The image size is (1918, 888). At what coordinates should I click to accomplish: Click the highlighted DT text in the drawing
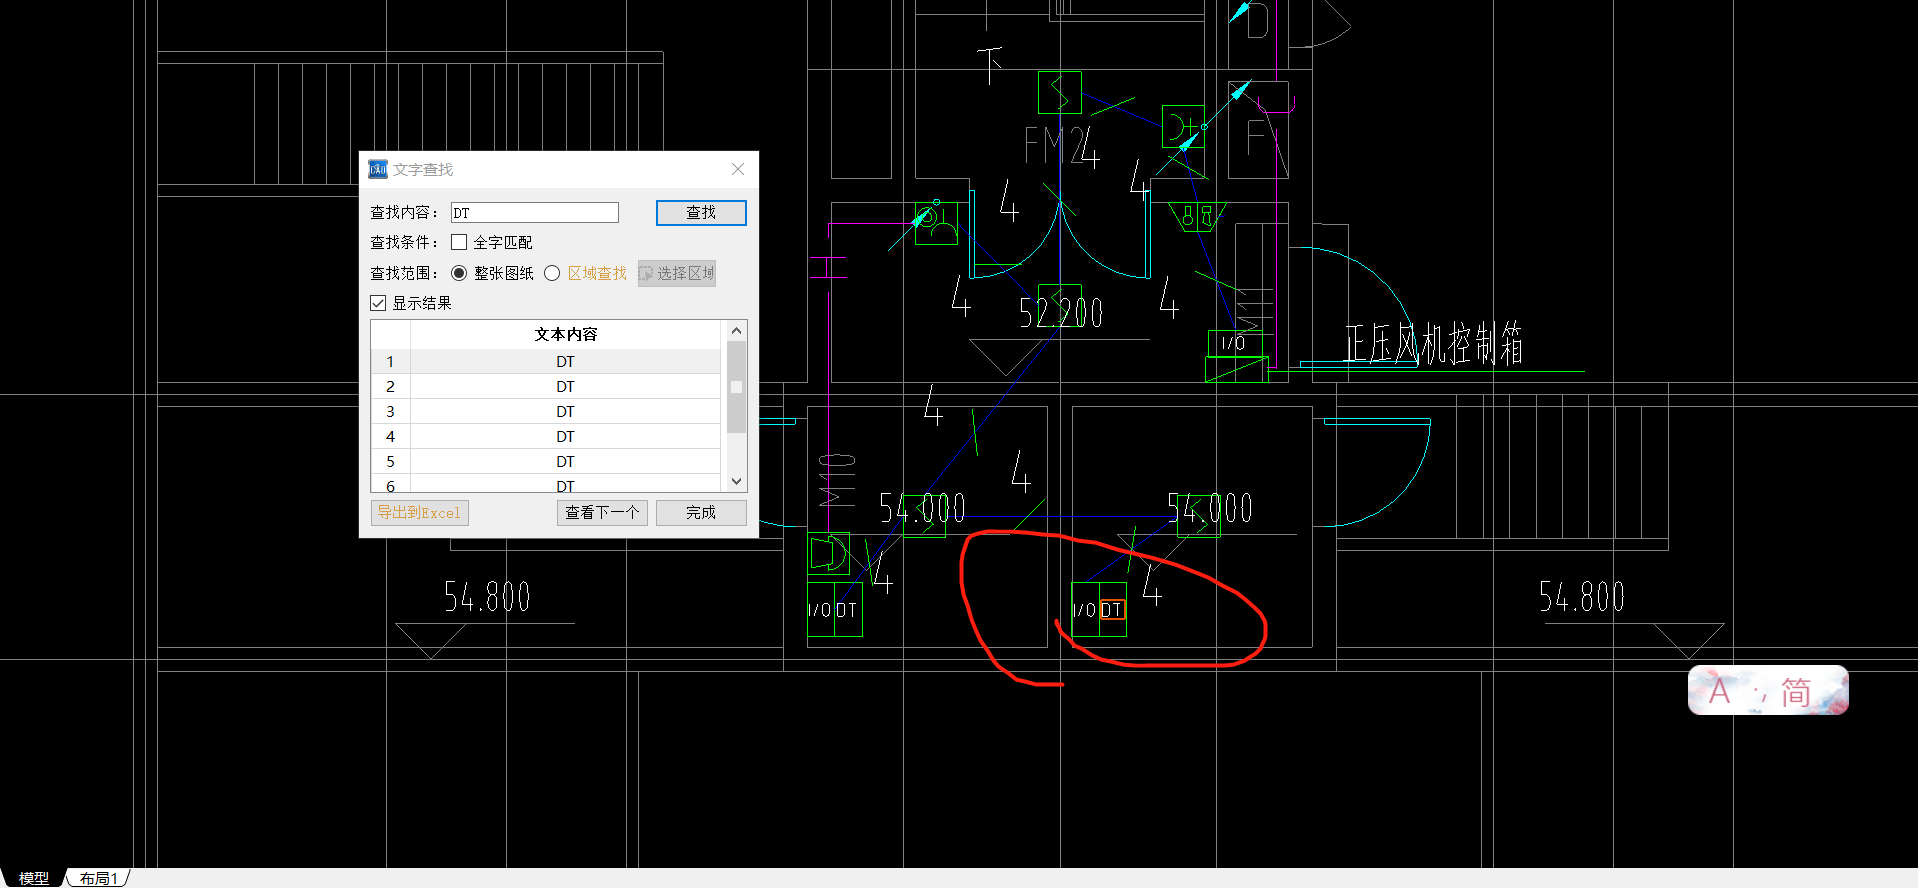[x=1112, y=609]
